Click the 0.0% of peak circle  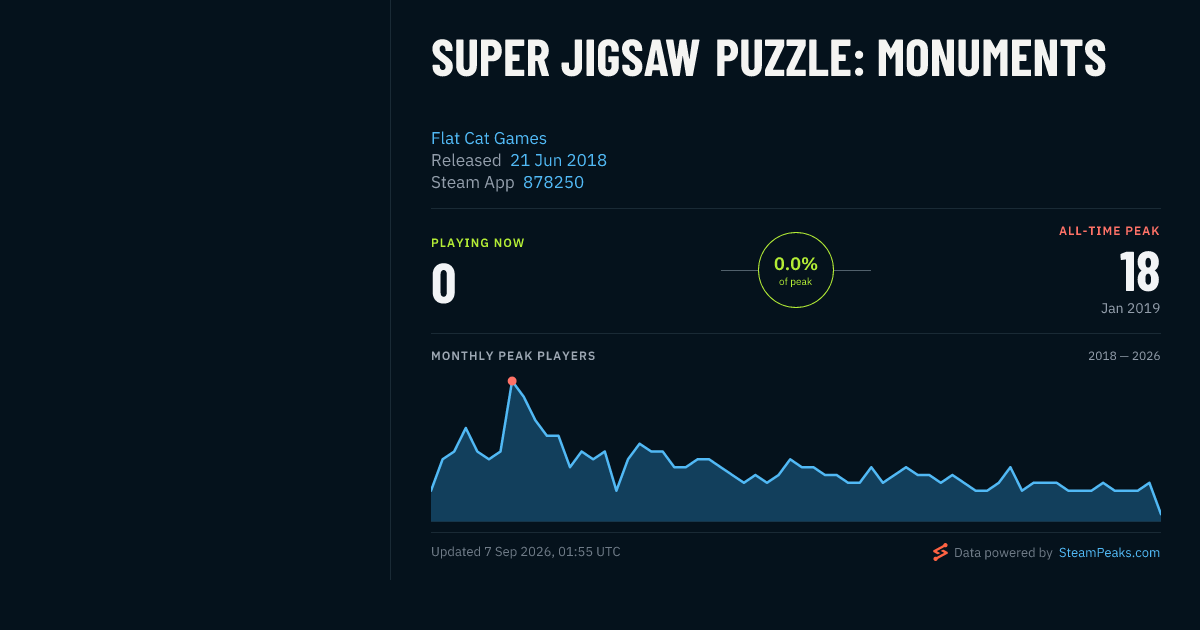click(796, 270)
